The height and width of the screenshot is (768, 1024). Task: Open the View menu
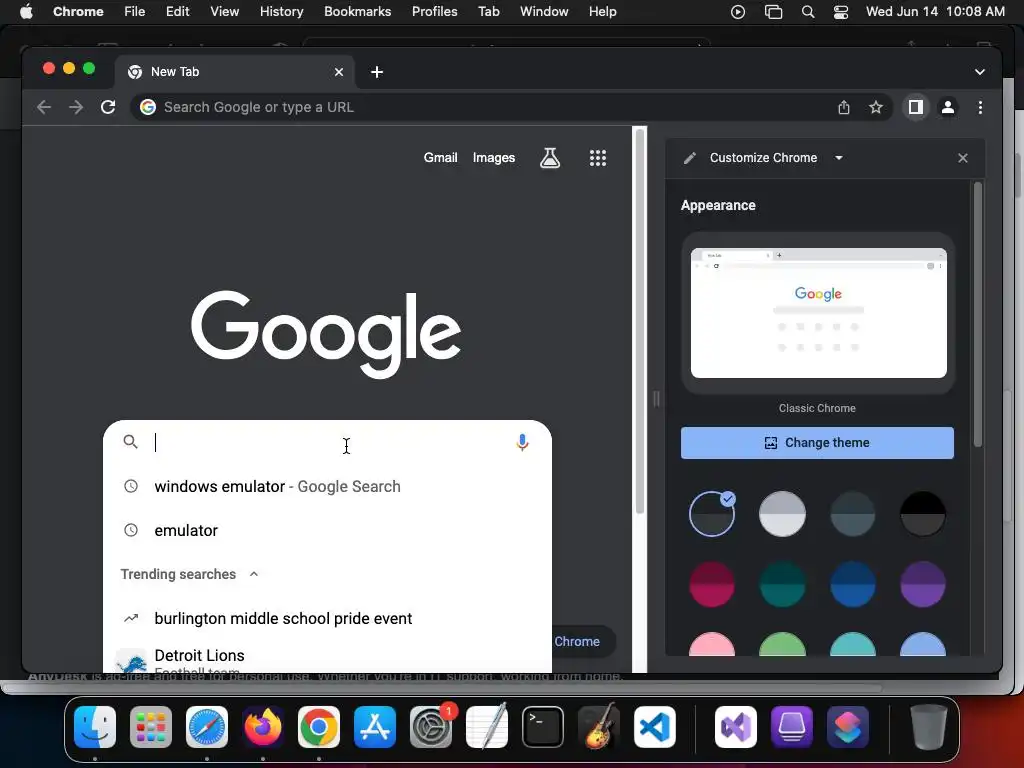click(224, 12)
